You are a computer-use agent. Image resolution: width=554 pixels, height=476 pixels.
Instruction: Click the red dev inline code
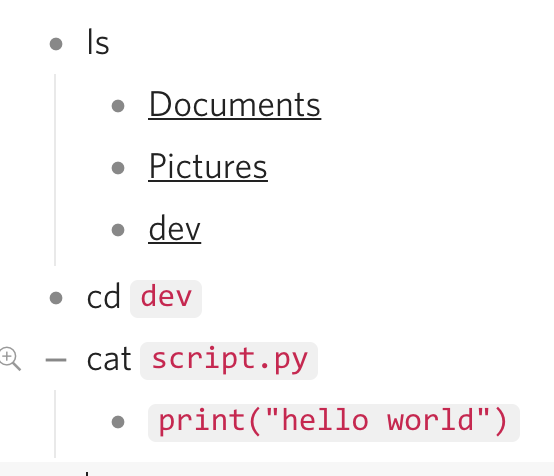[x=166, y=299]
